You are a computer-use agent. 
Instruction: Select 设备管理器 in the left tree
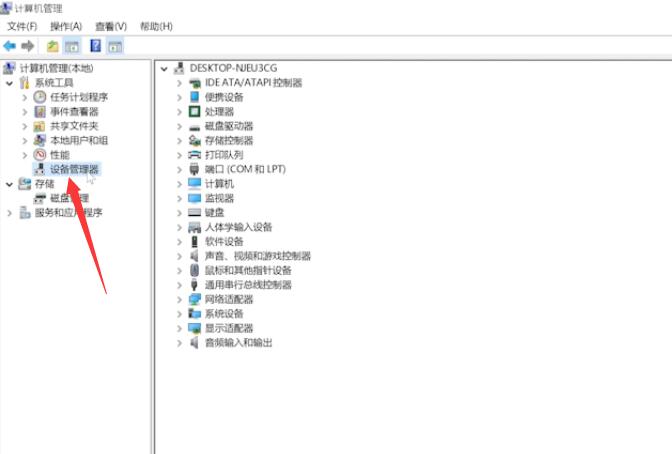pyautogui.click(x=75, y=169)
